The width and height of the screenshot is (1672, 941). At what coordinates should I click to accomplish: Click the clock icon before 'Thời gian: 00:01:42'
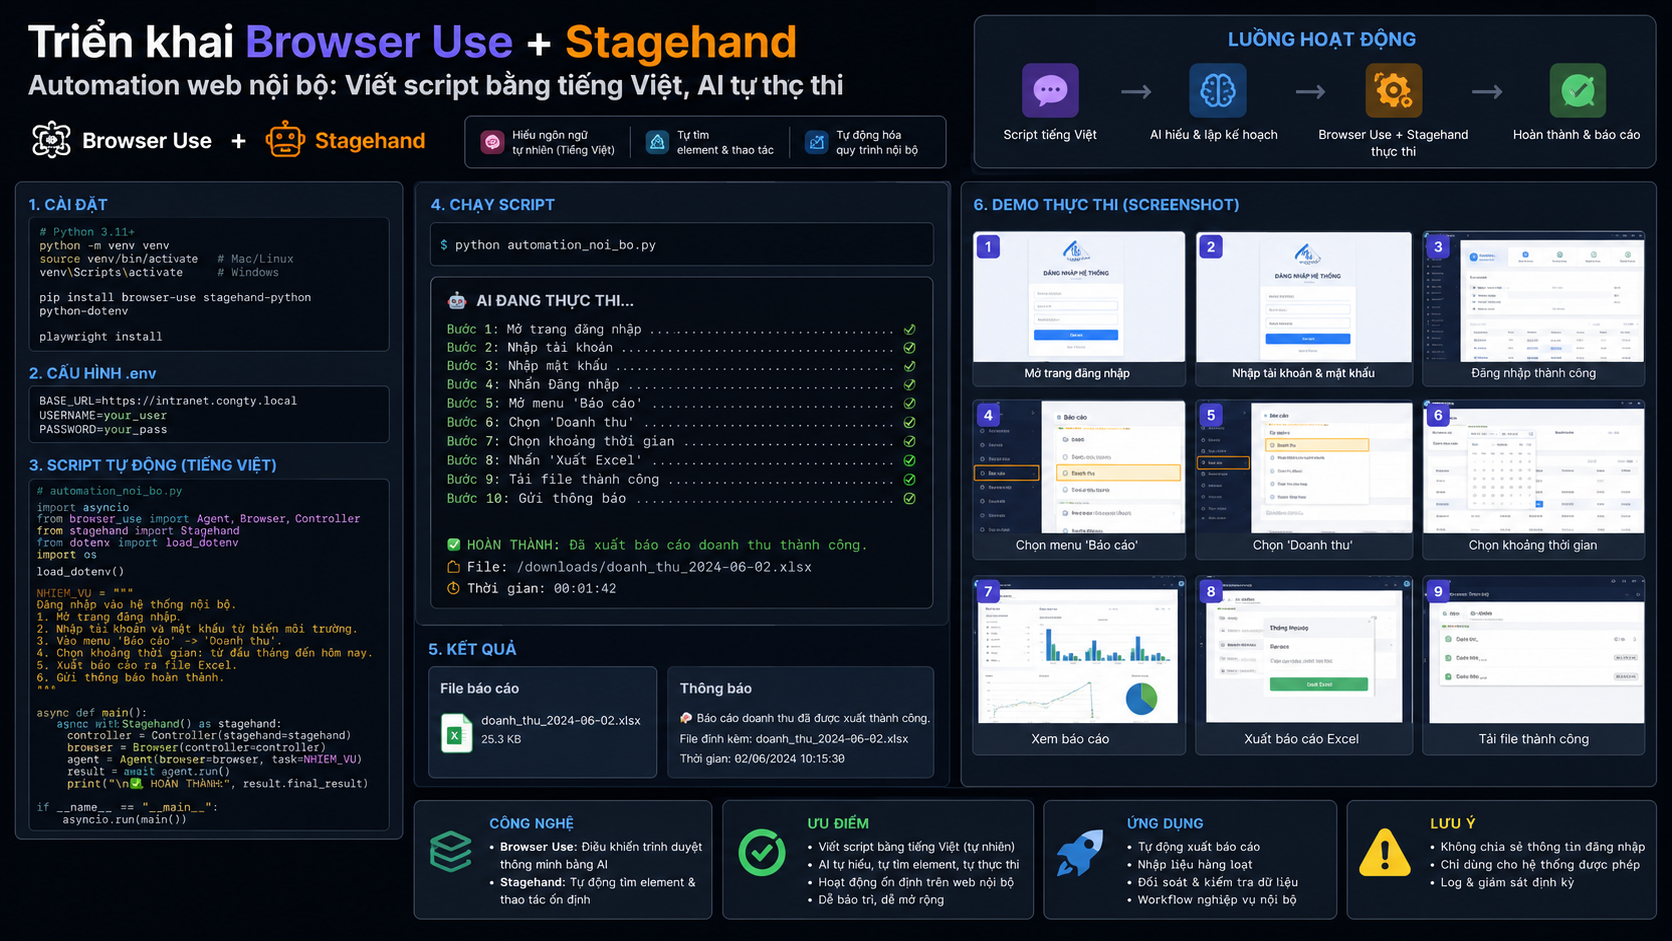453,588
